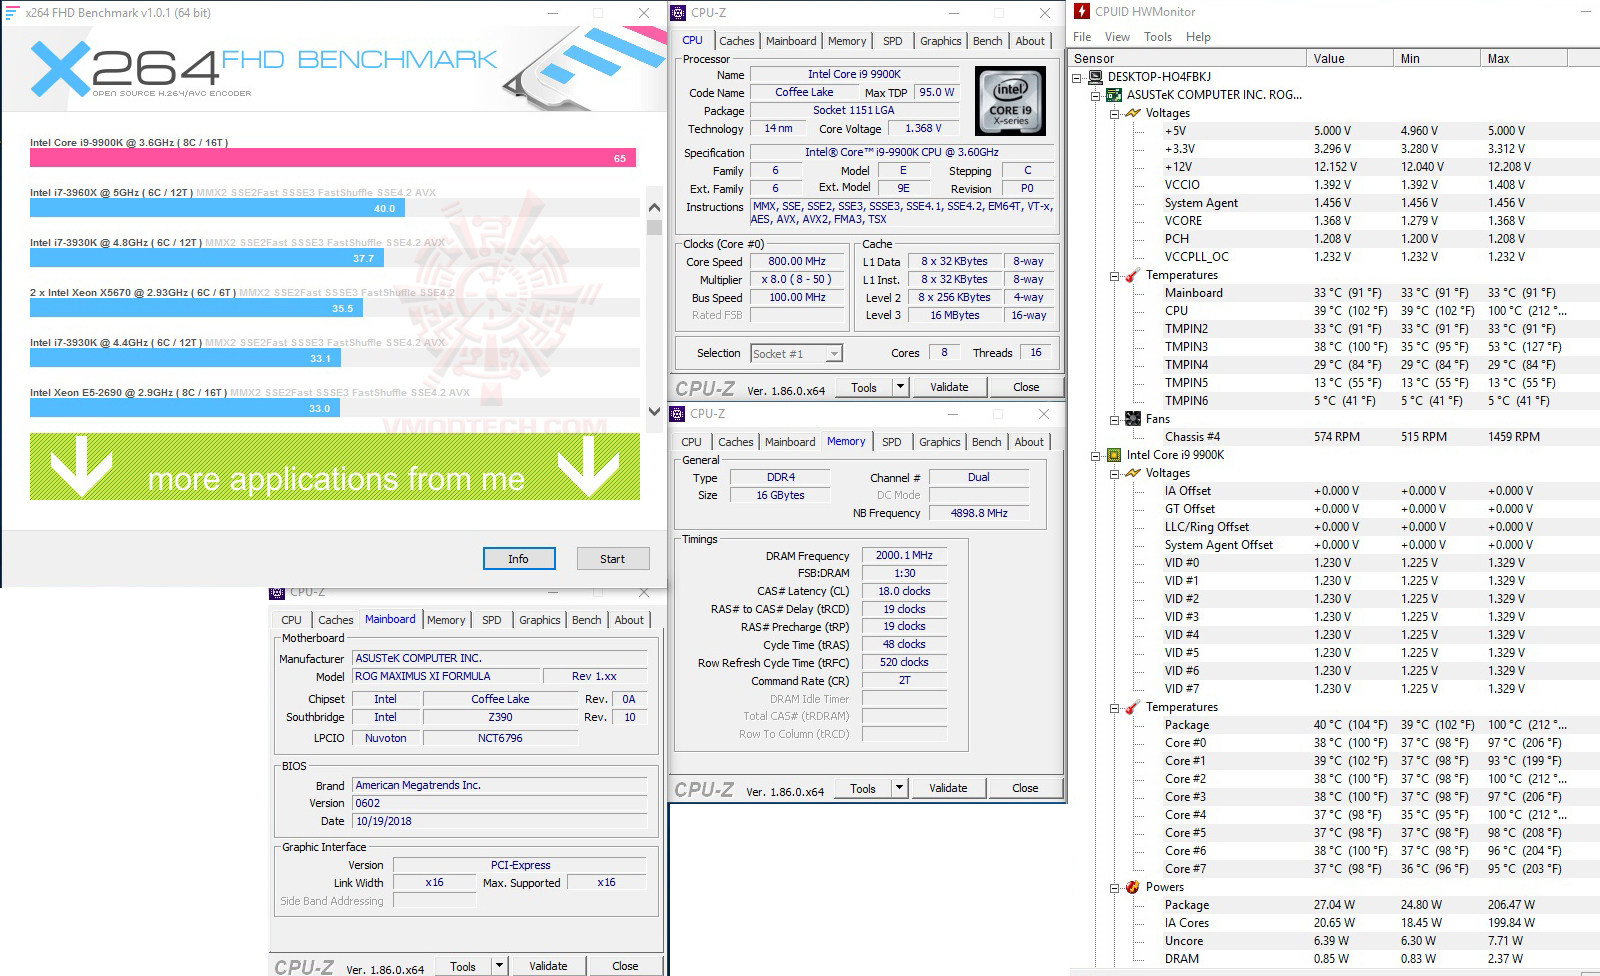Open the Socket #1 selection dropdown
The height and width of the screenshot is (976, 1600).
[833, 352]
